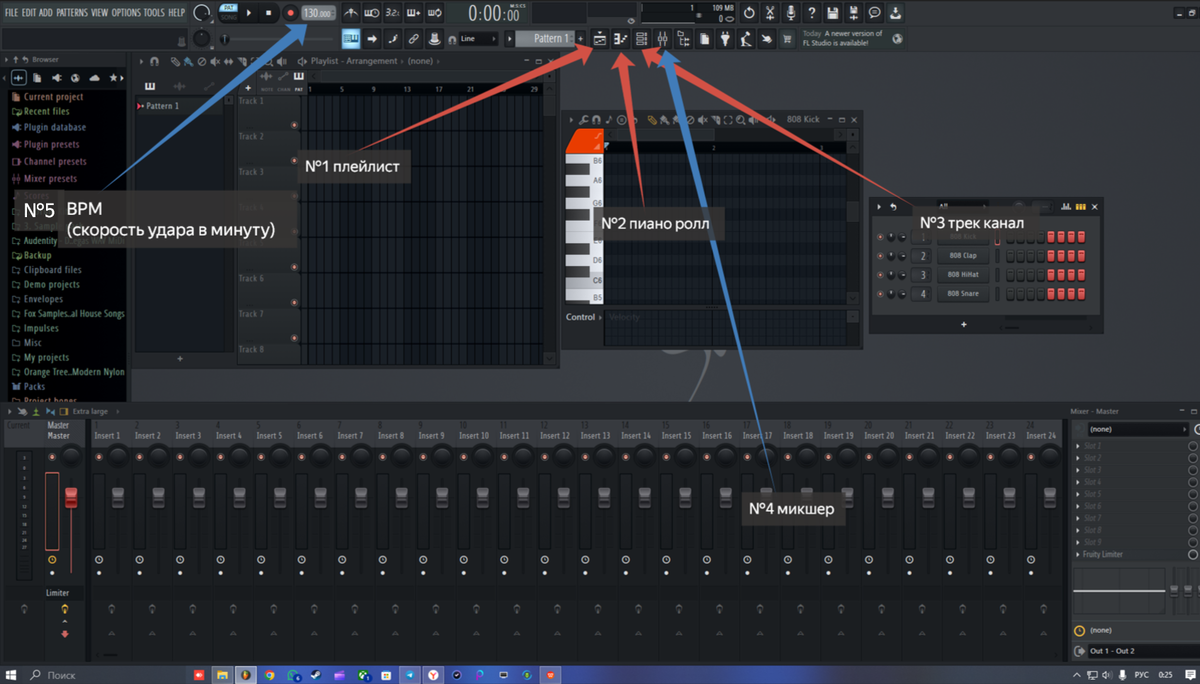Click the metronome icon

click(x=351, y=13)
